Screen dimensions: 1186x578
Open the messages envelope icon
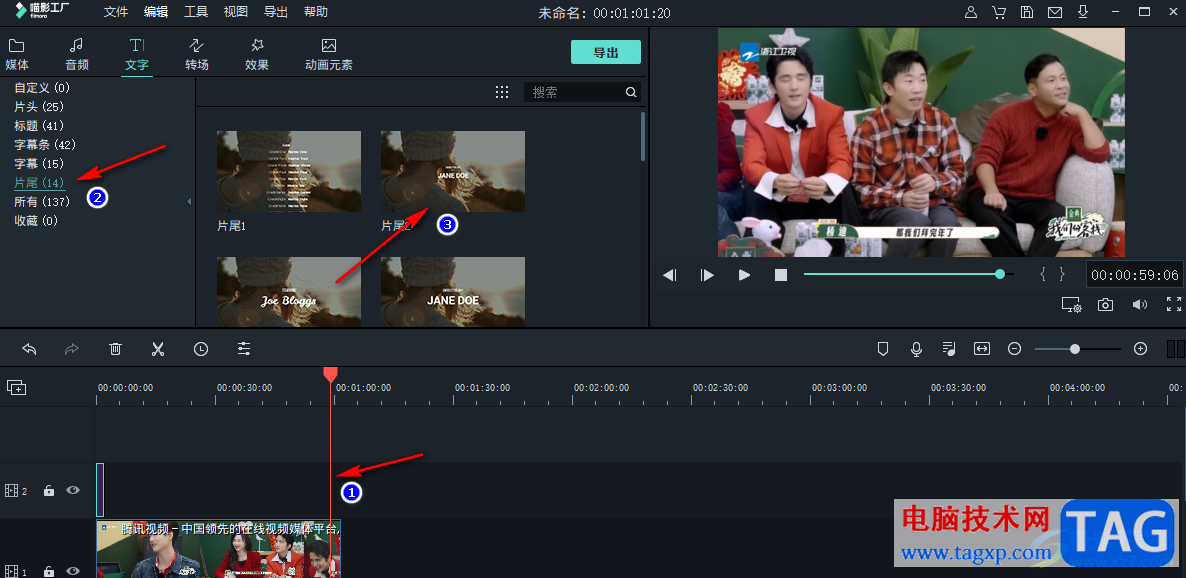(x=1054, y=12)
